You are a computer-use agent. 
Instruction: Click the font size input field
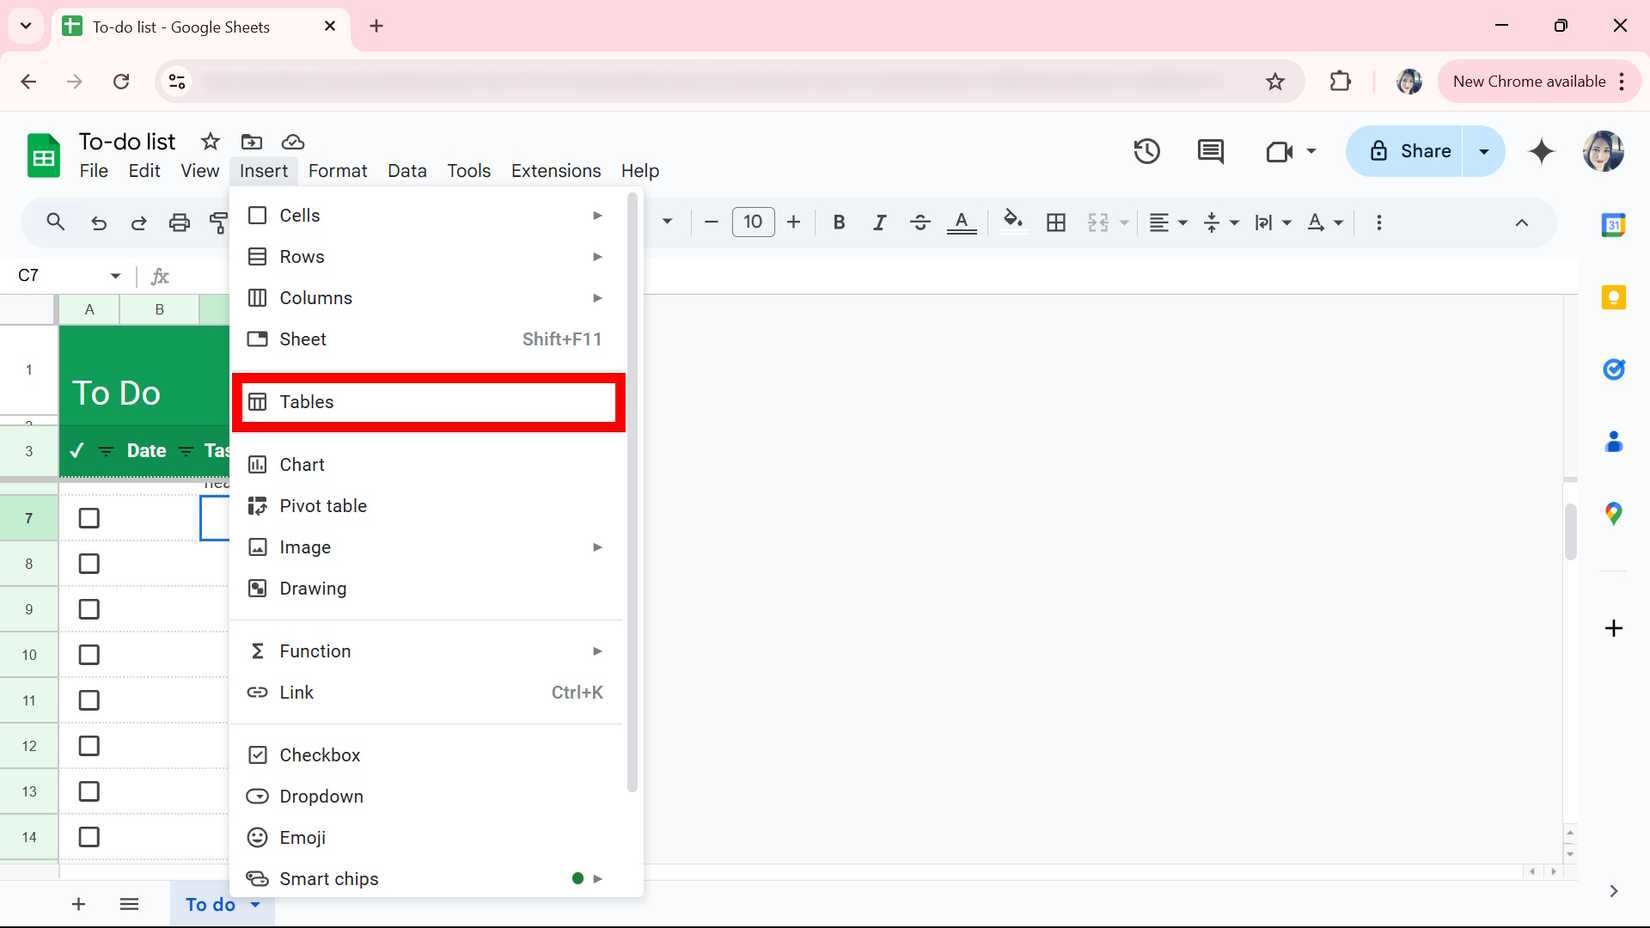click(753, 222)
